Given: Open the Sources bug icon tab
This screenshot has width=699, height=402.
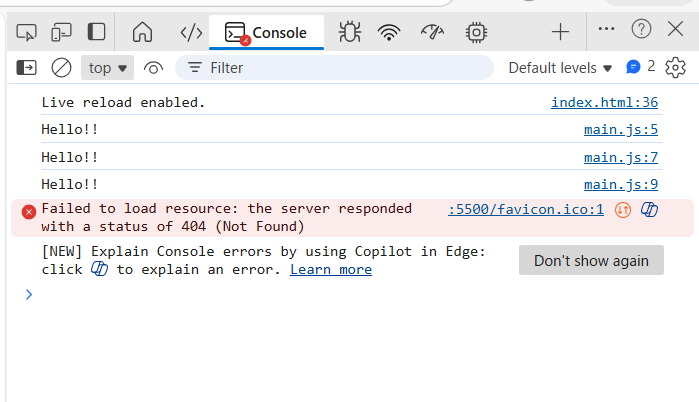Looking at the screenshot, I should click(x=349, y=33).
